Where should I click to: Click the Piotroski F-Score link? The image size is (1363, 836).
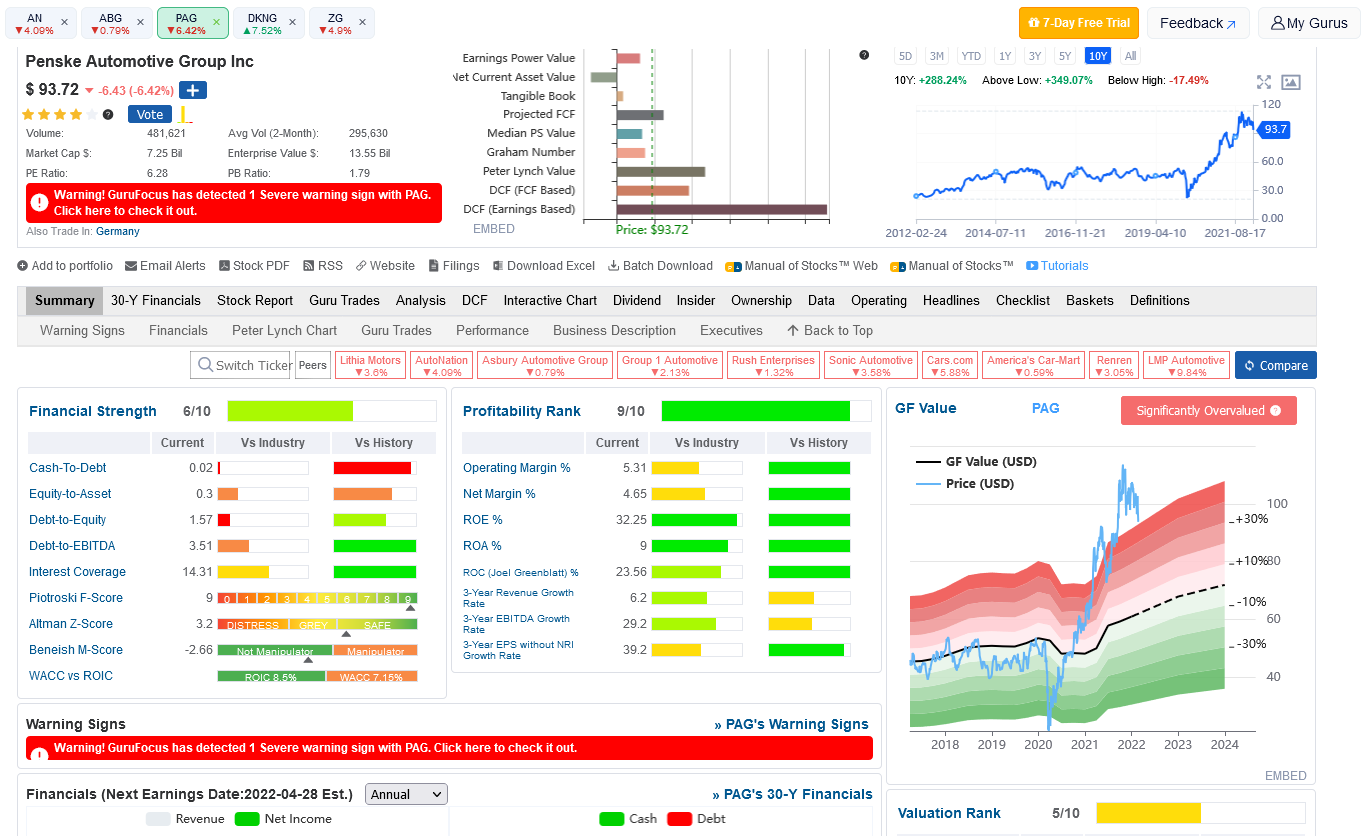76,598
